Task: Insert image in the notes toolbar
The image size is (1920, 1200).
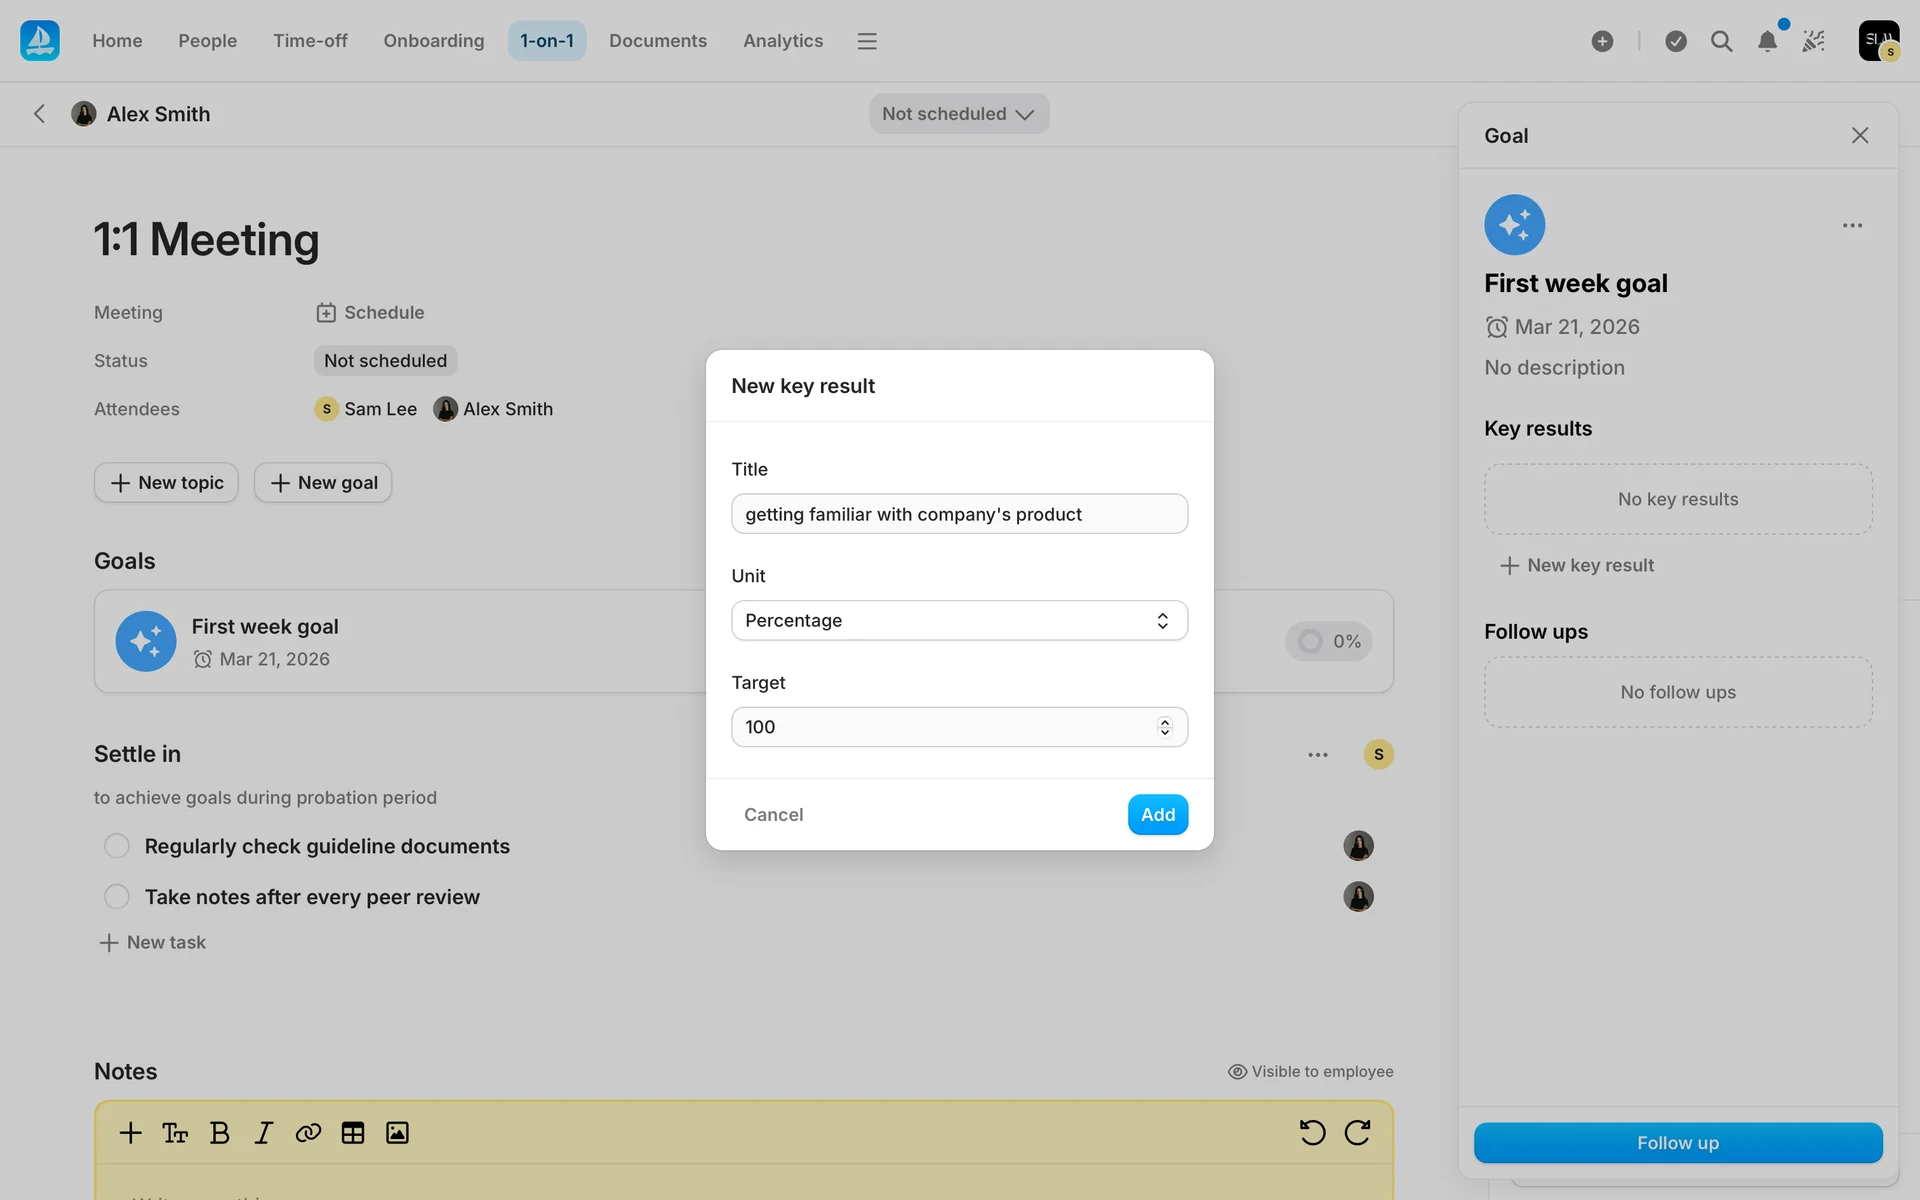Action: click(397, 1133)
